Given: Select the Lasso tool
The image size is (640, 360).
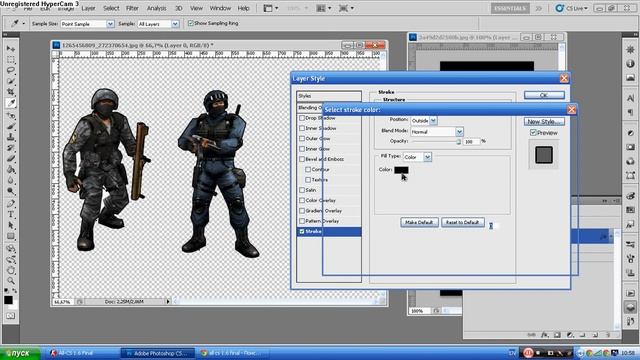Looking at the screenshot, I should [x=11, y=70].
